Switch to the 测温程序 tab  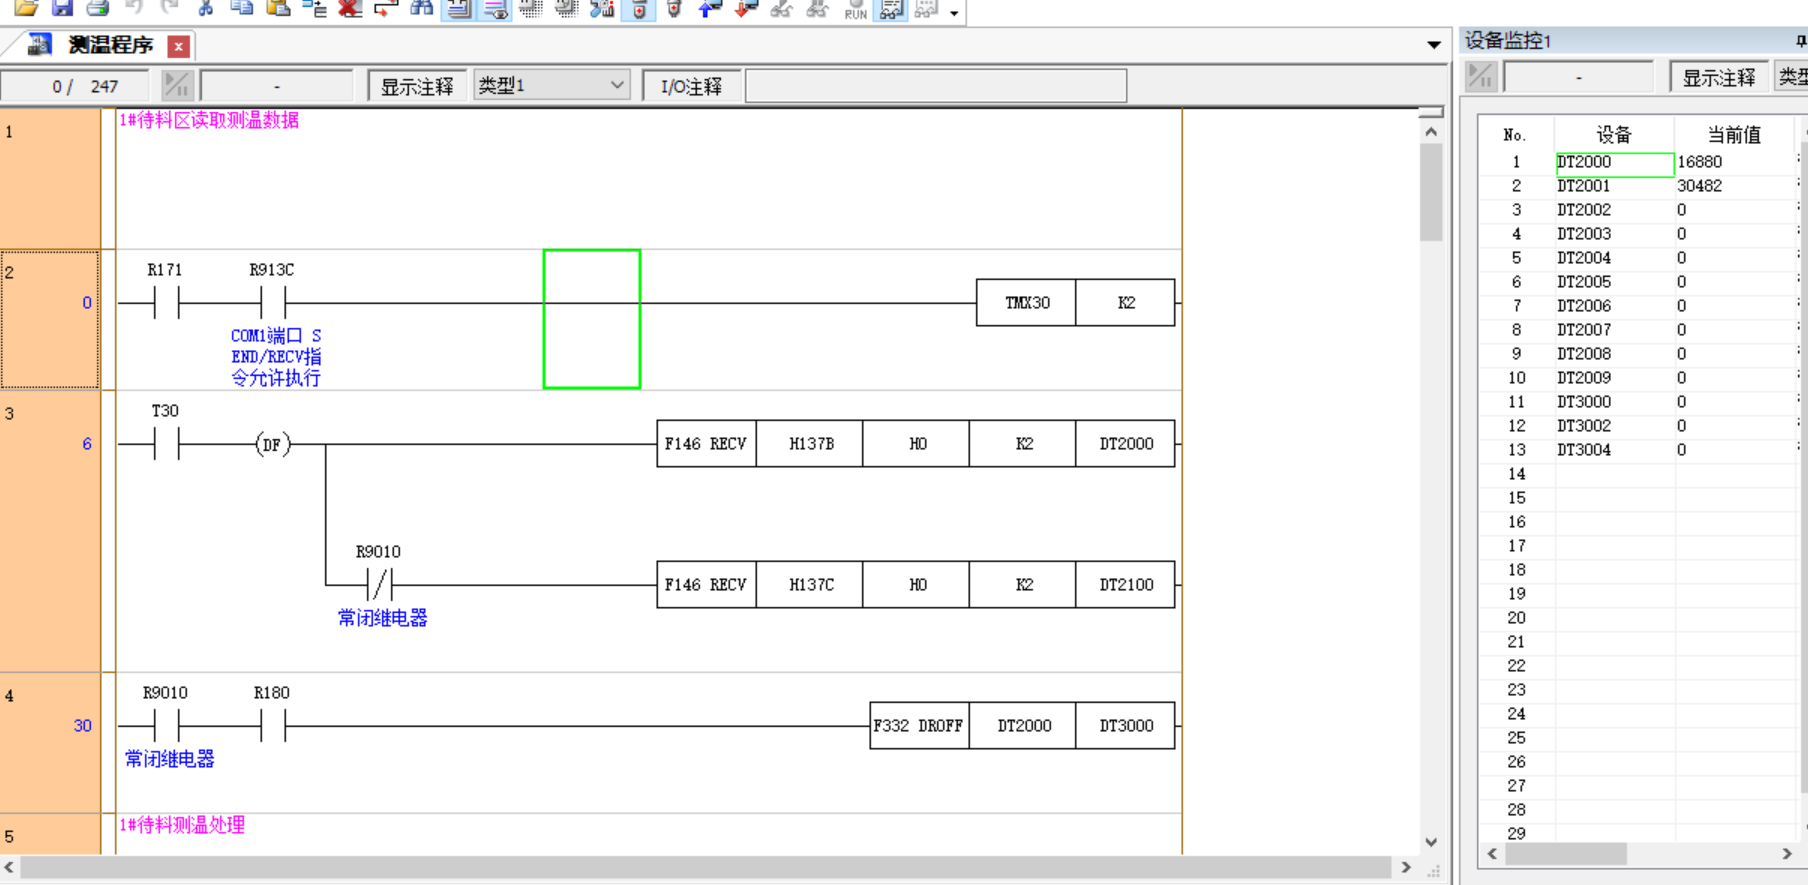click(x=108, y=45)
